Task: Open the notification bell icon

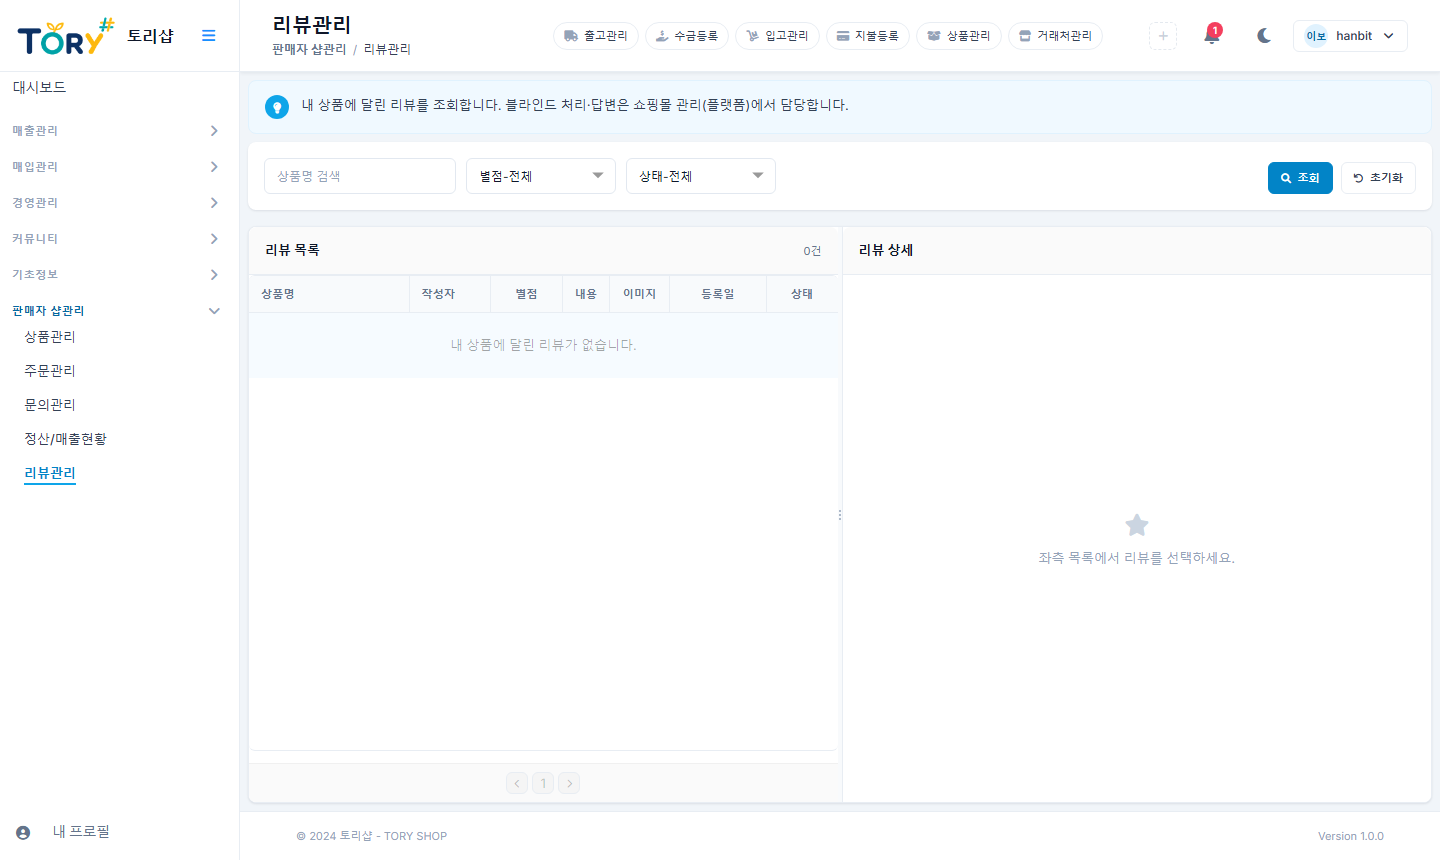Action: (1212, 35)
